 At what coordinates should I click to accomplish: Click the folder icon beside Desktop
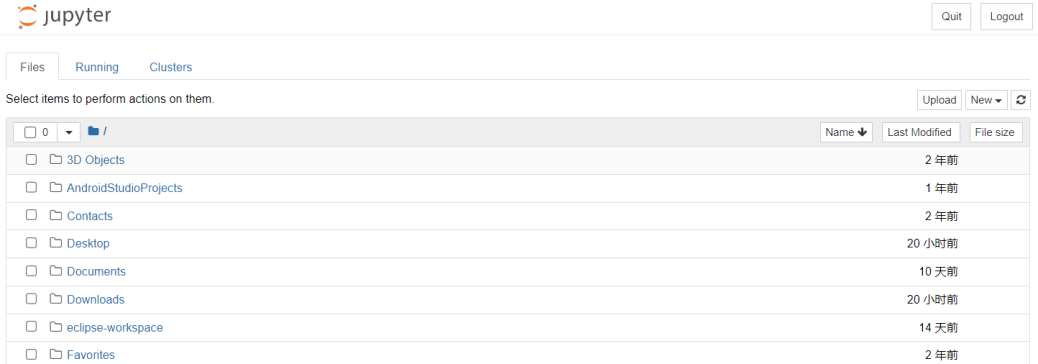56,243
